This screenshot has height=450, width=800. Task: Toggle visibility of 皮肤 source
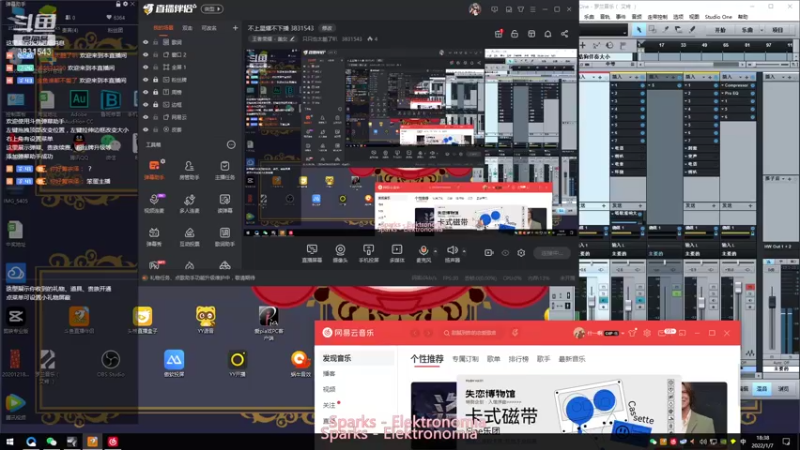tap(145, 130)
